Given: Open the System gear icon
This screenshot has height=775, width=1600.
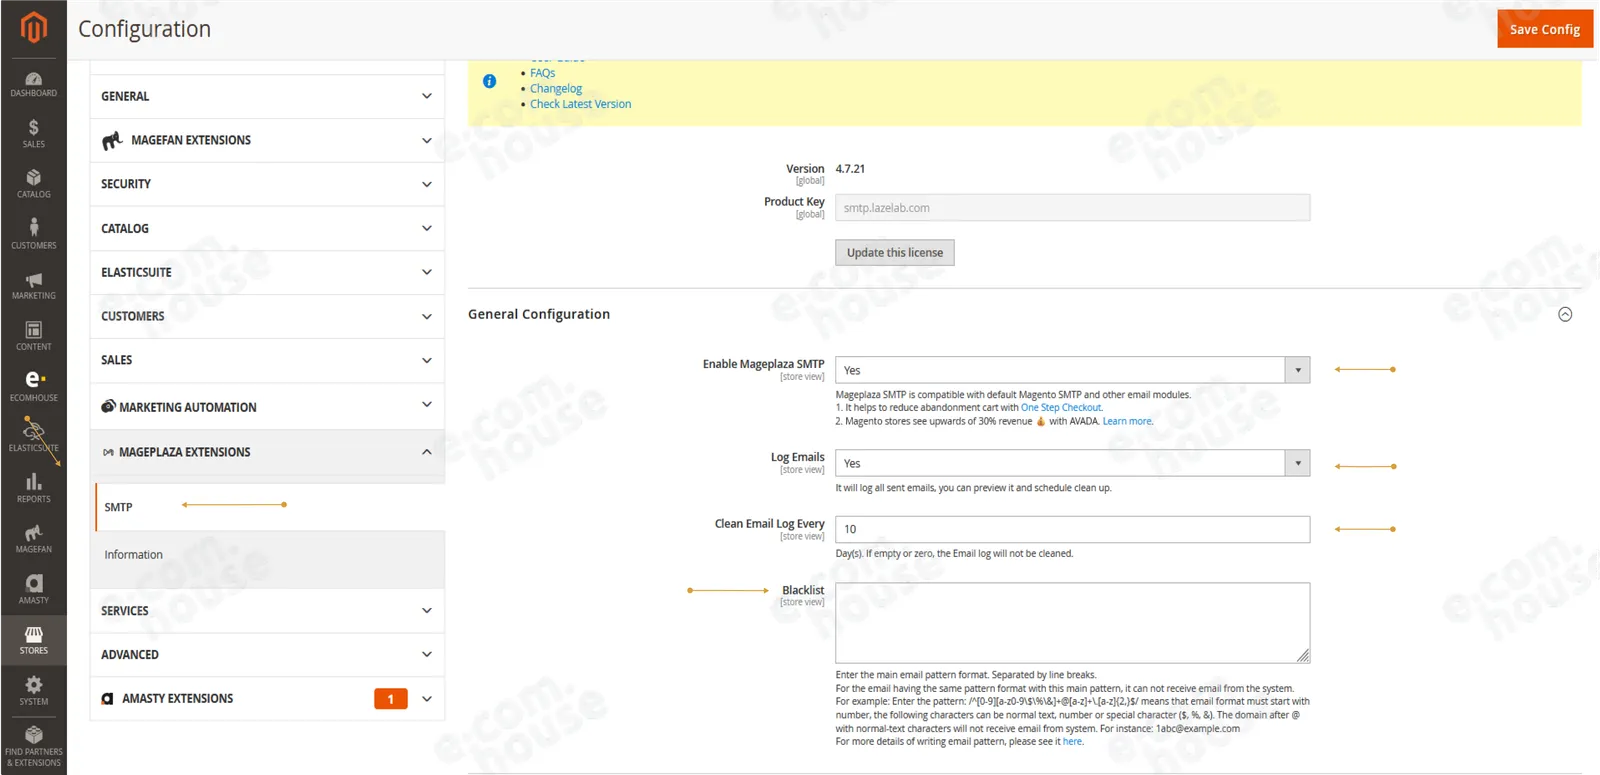Looking at the screenshot, I should tap(33, 691).
